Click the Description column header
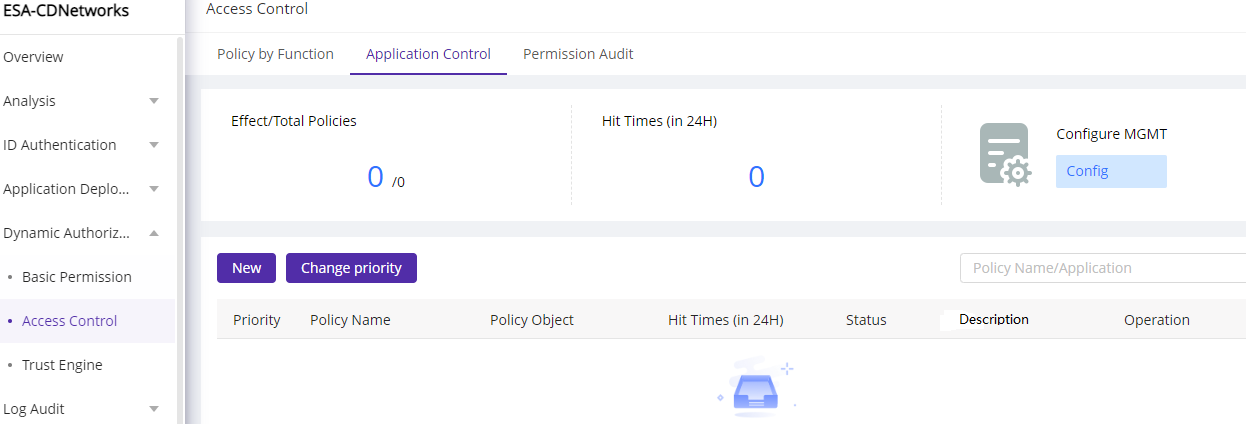The width and height of the screenshot is (1246, 424). tap(994, 320)
